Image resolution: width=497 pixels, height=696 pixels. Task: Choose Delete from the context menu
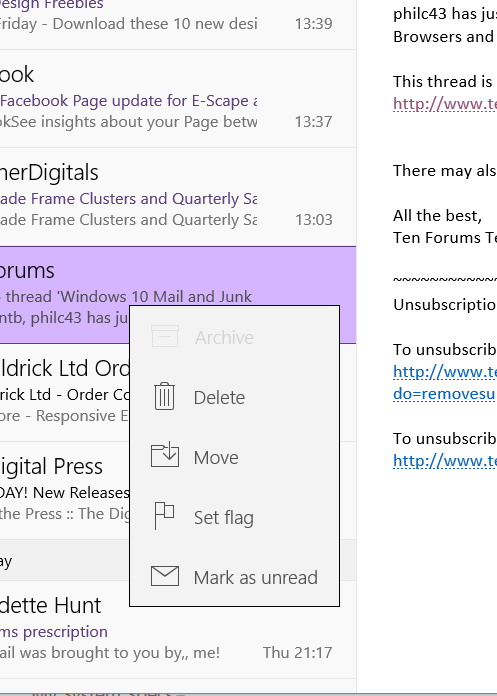pos(234,397)
